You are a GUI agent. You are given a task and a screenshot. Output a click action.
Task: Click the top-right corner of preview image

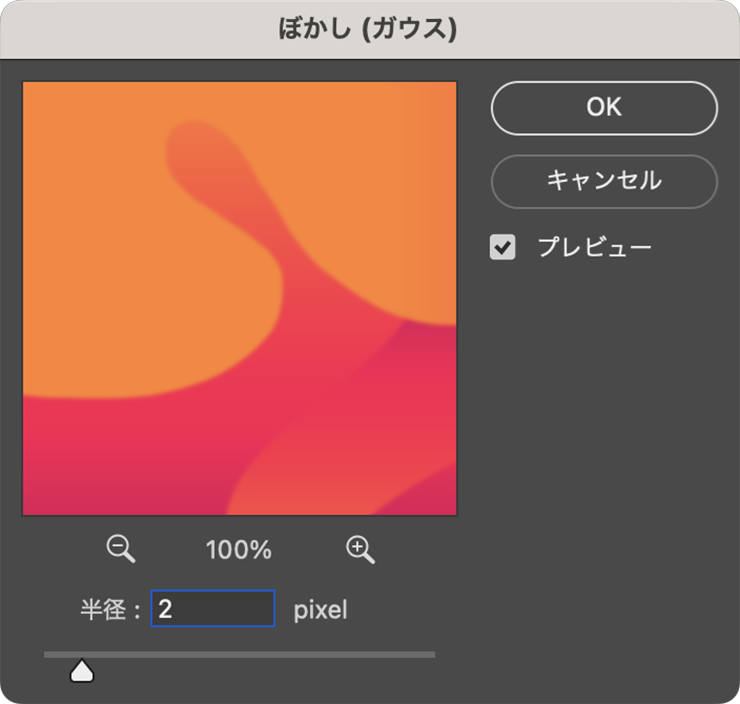[450, 88]
